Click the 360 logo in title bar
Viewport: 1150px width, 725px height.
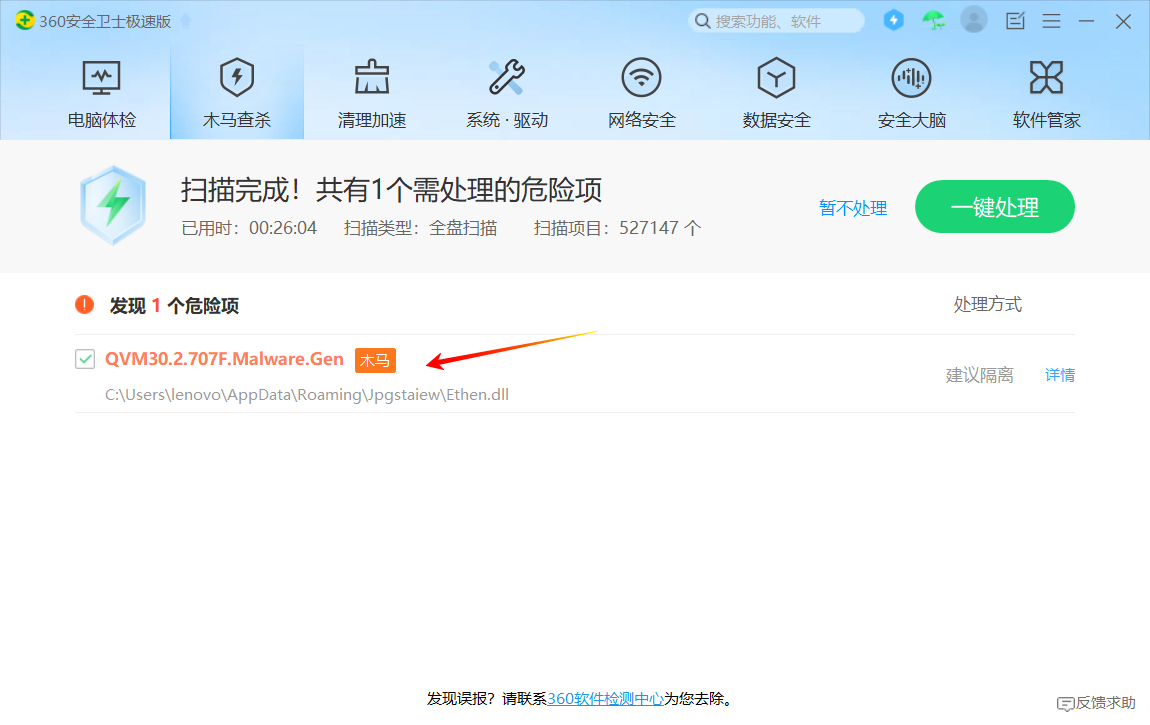24,21
